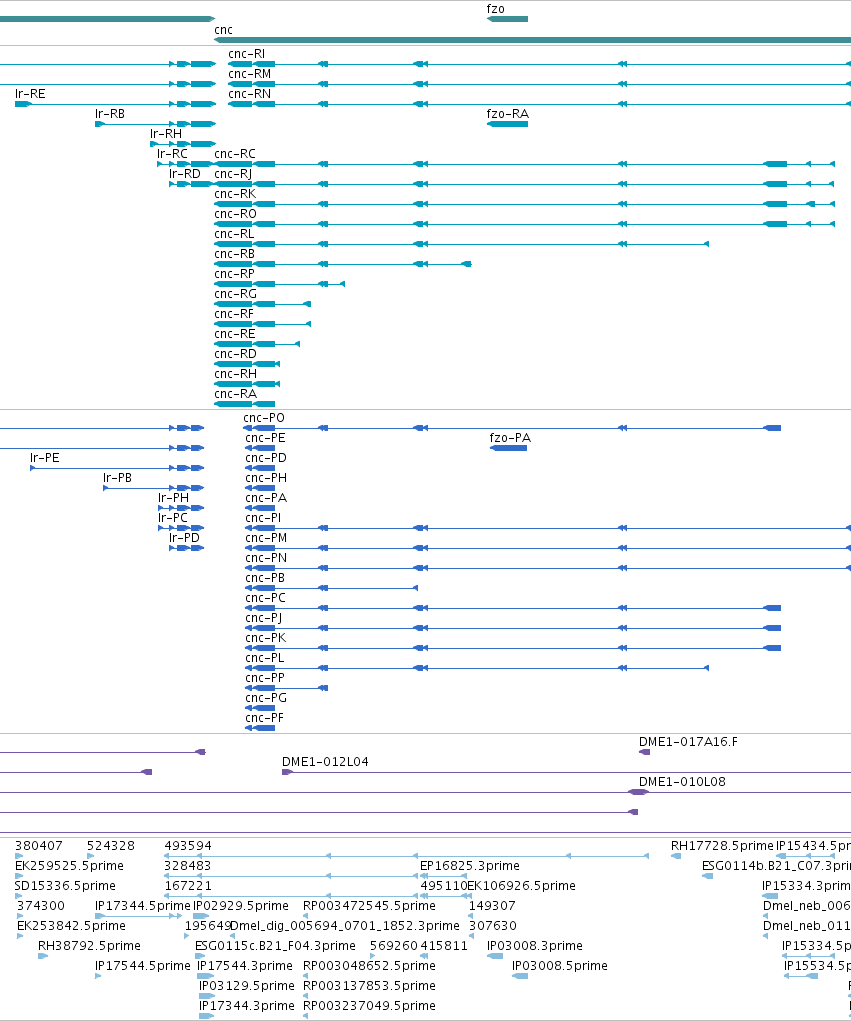The height and width of the screenshot is (1021, 851).
Task: Select the cnc-PJ protein label
Action: (x=264, y=618)
